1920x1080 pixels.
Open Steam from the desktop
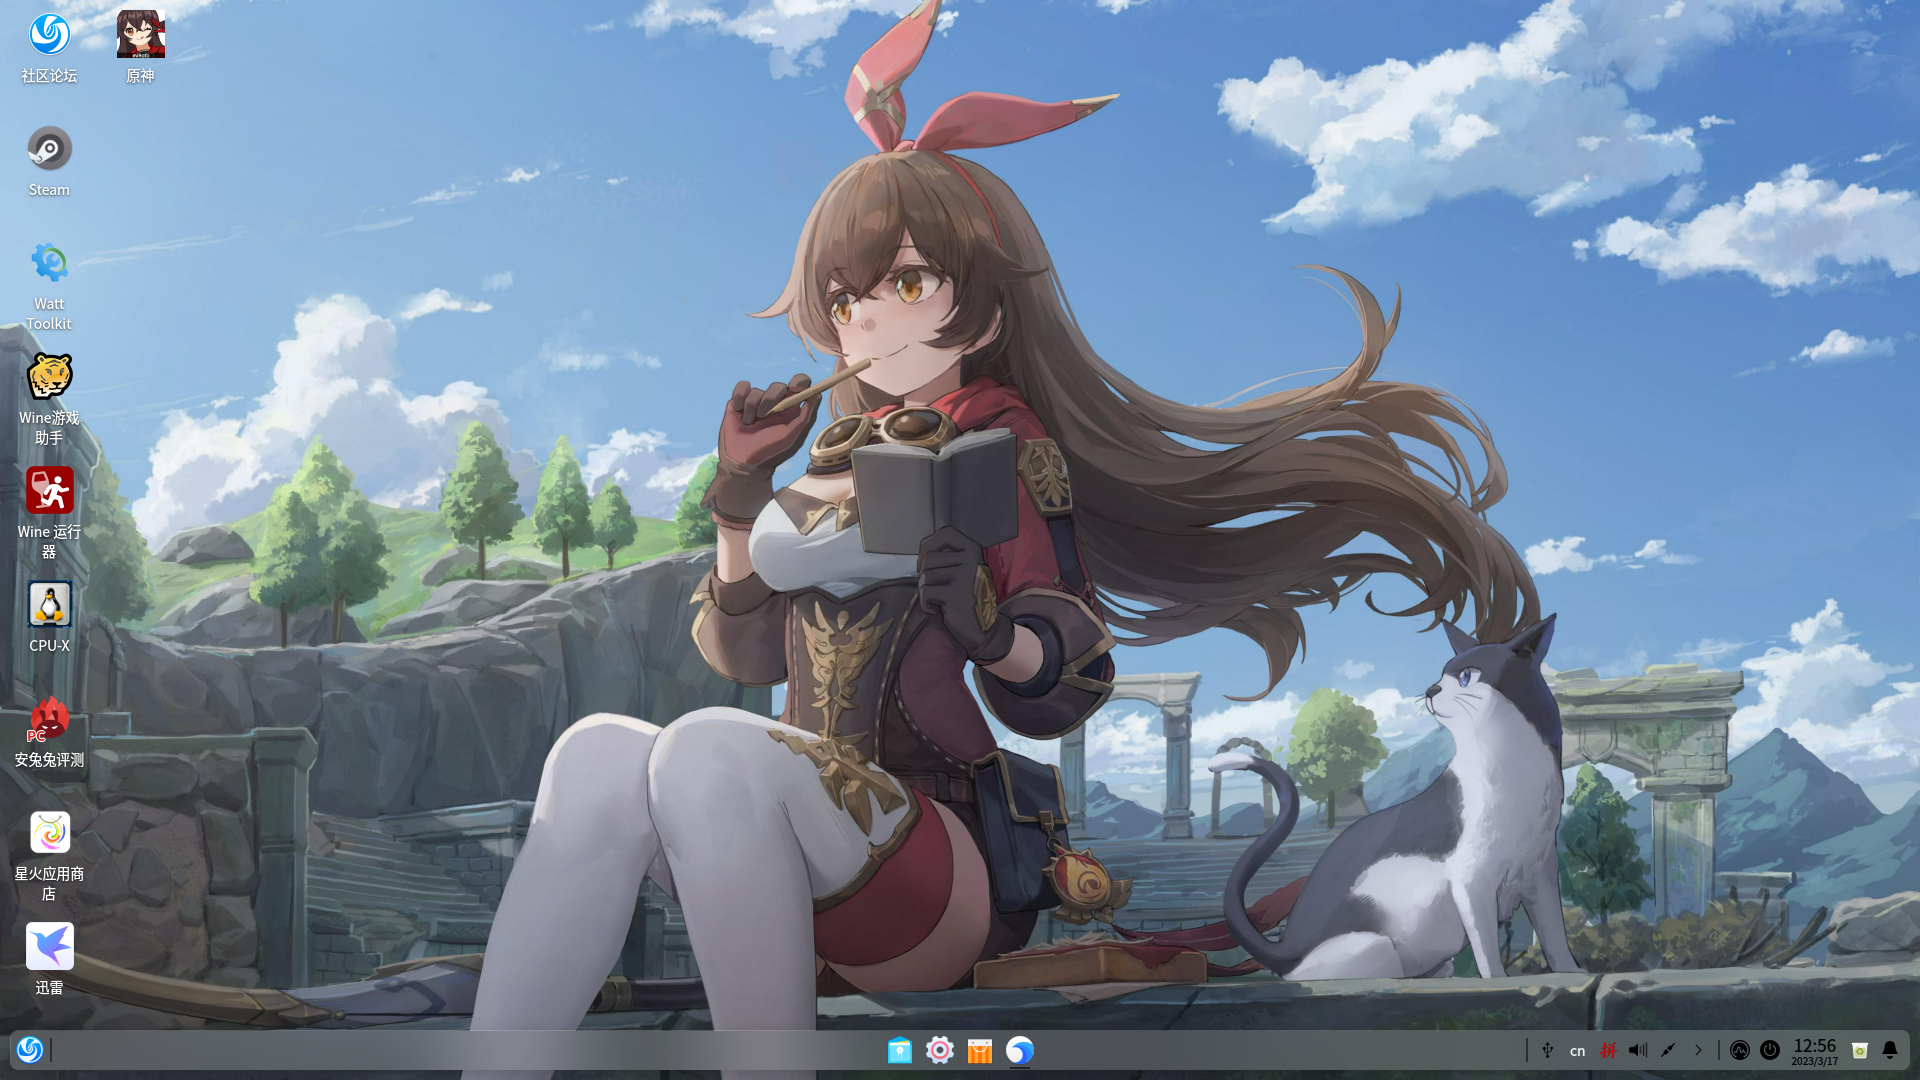[49, 147]
